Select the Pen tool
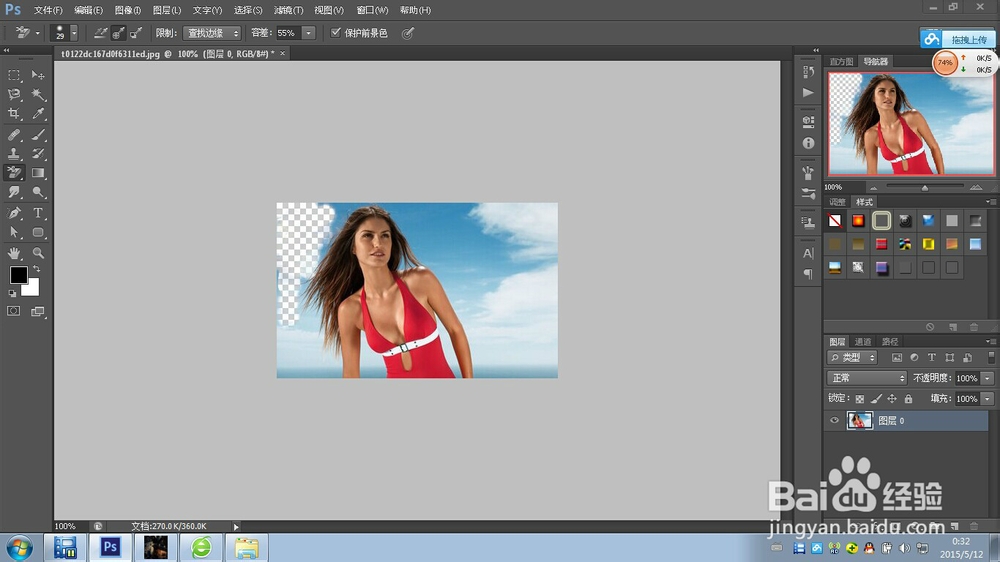The width and height of the screenshot is (1000, 562). [x=13, y=213]
